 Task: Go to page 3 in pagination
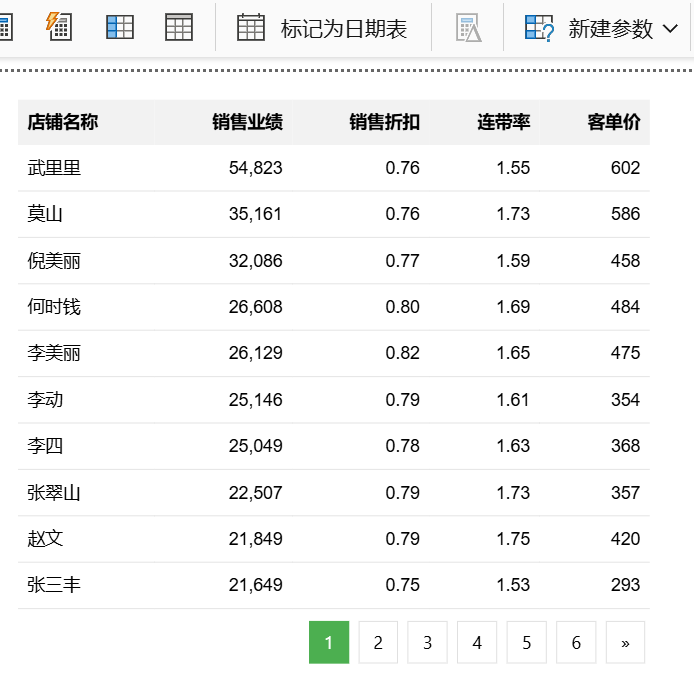[x=428, y=642]
